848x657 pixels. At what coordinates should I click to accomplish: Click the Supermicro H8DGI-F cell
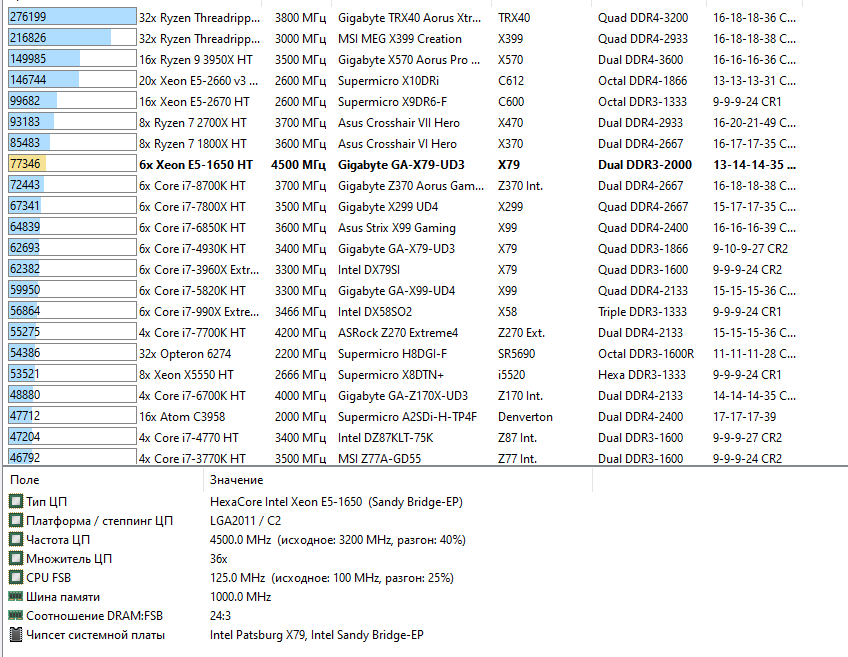(x=393, y=354)
